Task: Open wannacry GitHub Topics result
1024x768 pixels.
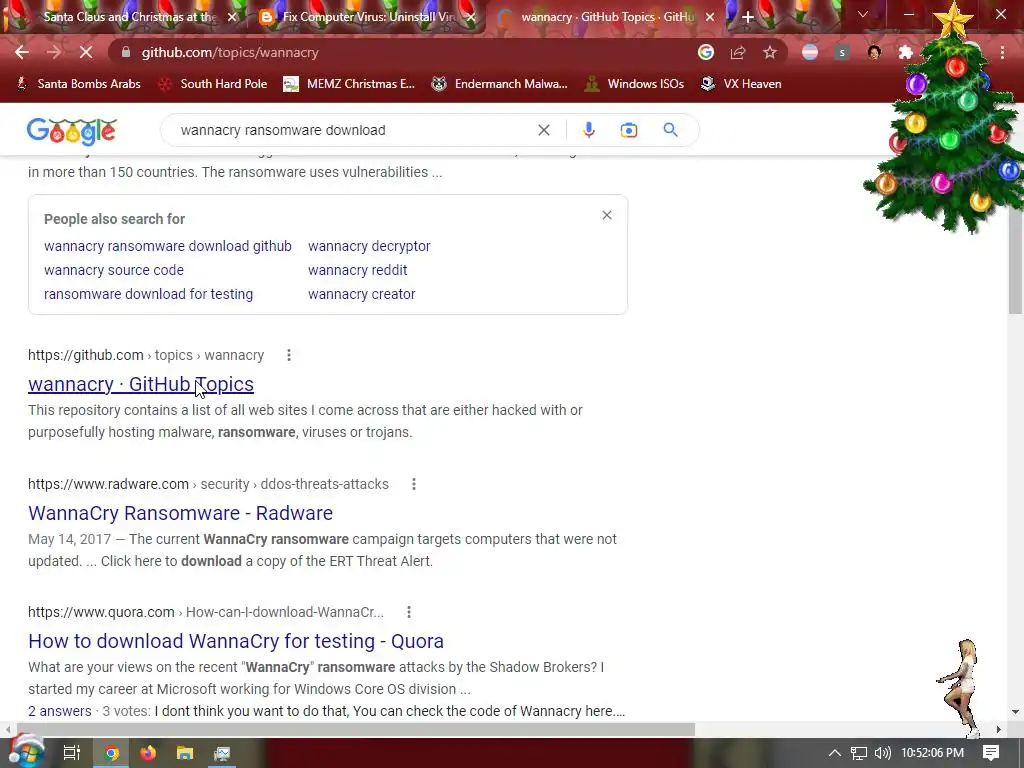Action: (141, 384)
